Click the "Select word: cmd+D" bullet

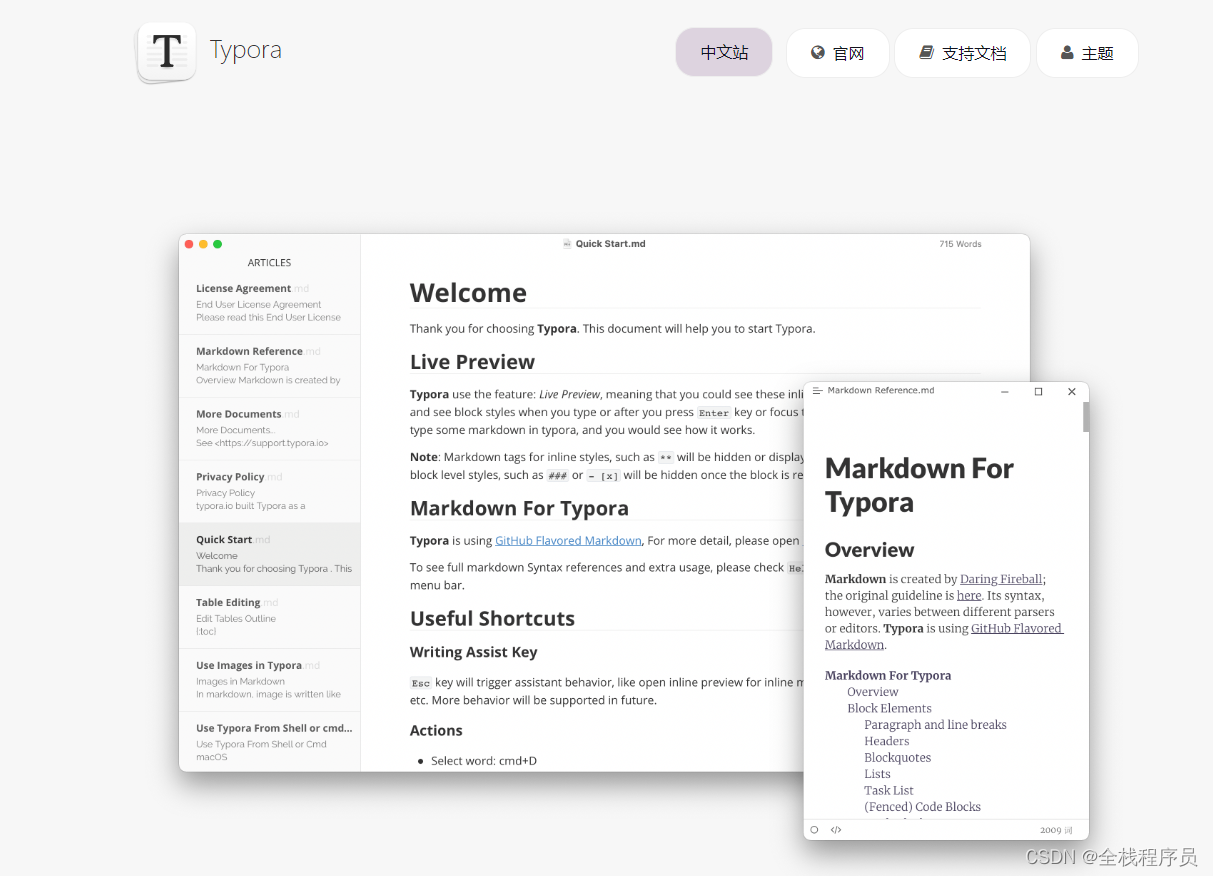point(483,761)
